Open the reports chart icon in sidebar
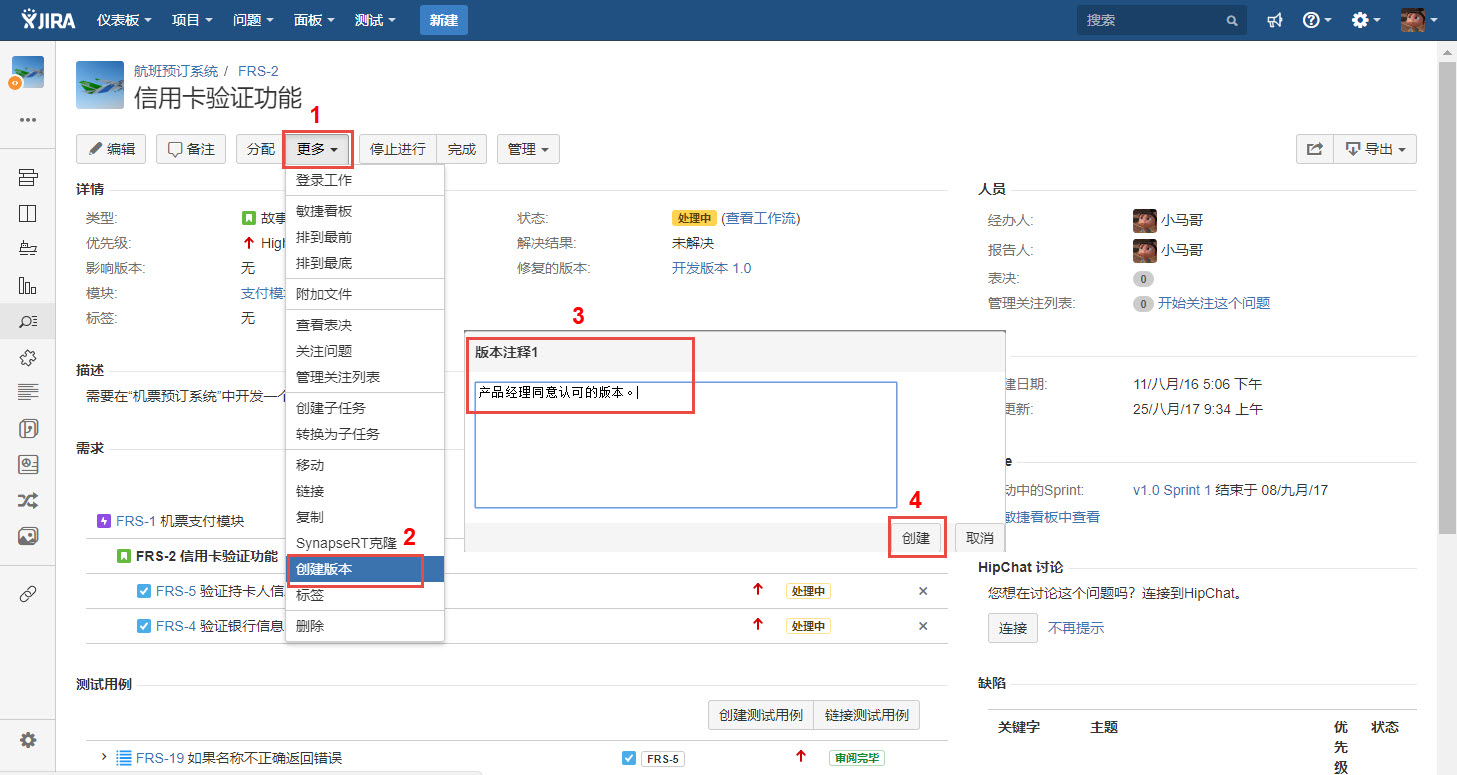Image resolution: width=1457 pixels, height=775 pixels. tap(28, 285)
